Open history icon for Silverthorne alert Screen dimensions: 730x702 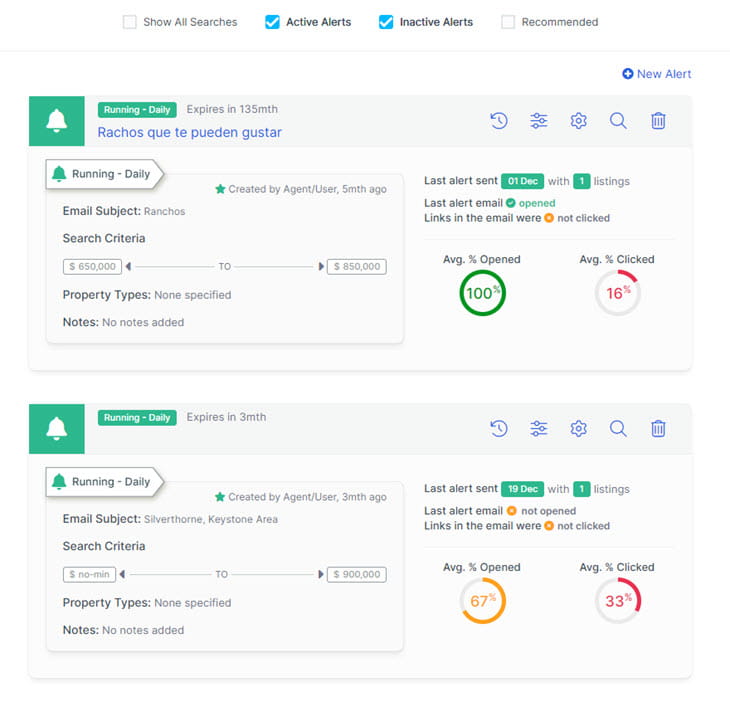point(499,429)
